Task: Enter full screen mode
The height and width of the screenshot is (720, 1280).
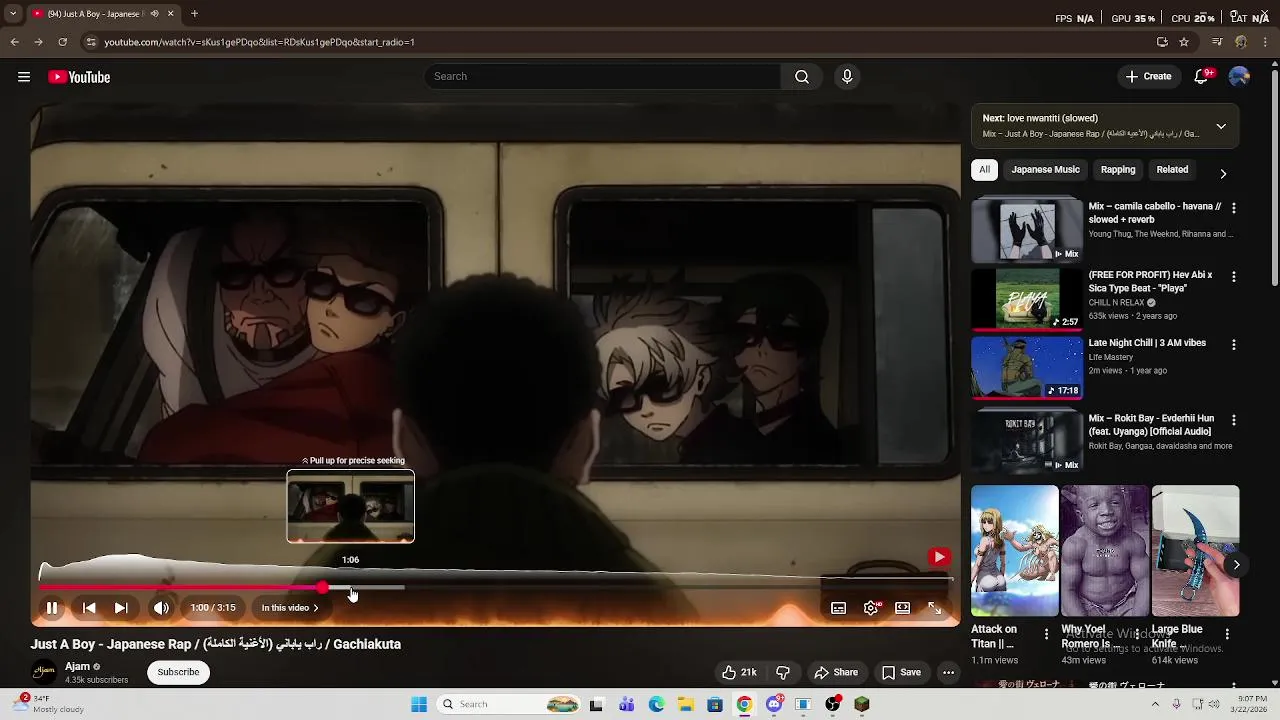Action: [x=934, y=608]
